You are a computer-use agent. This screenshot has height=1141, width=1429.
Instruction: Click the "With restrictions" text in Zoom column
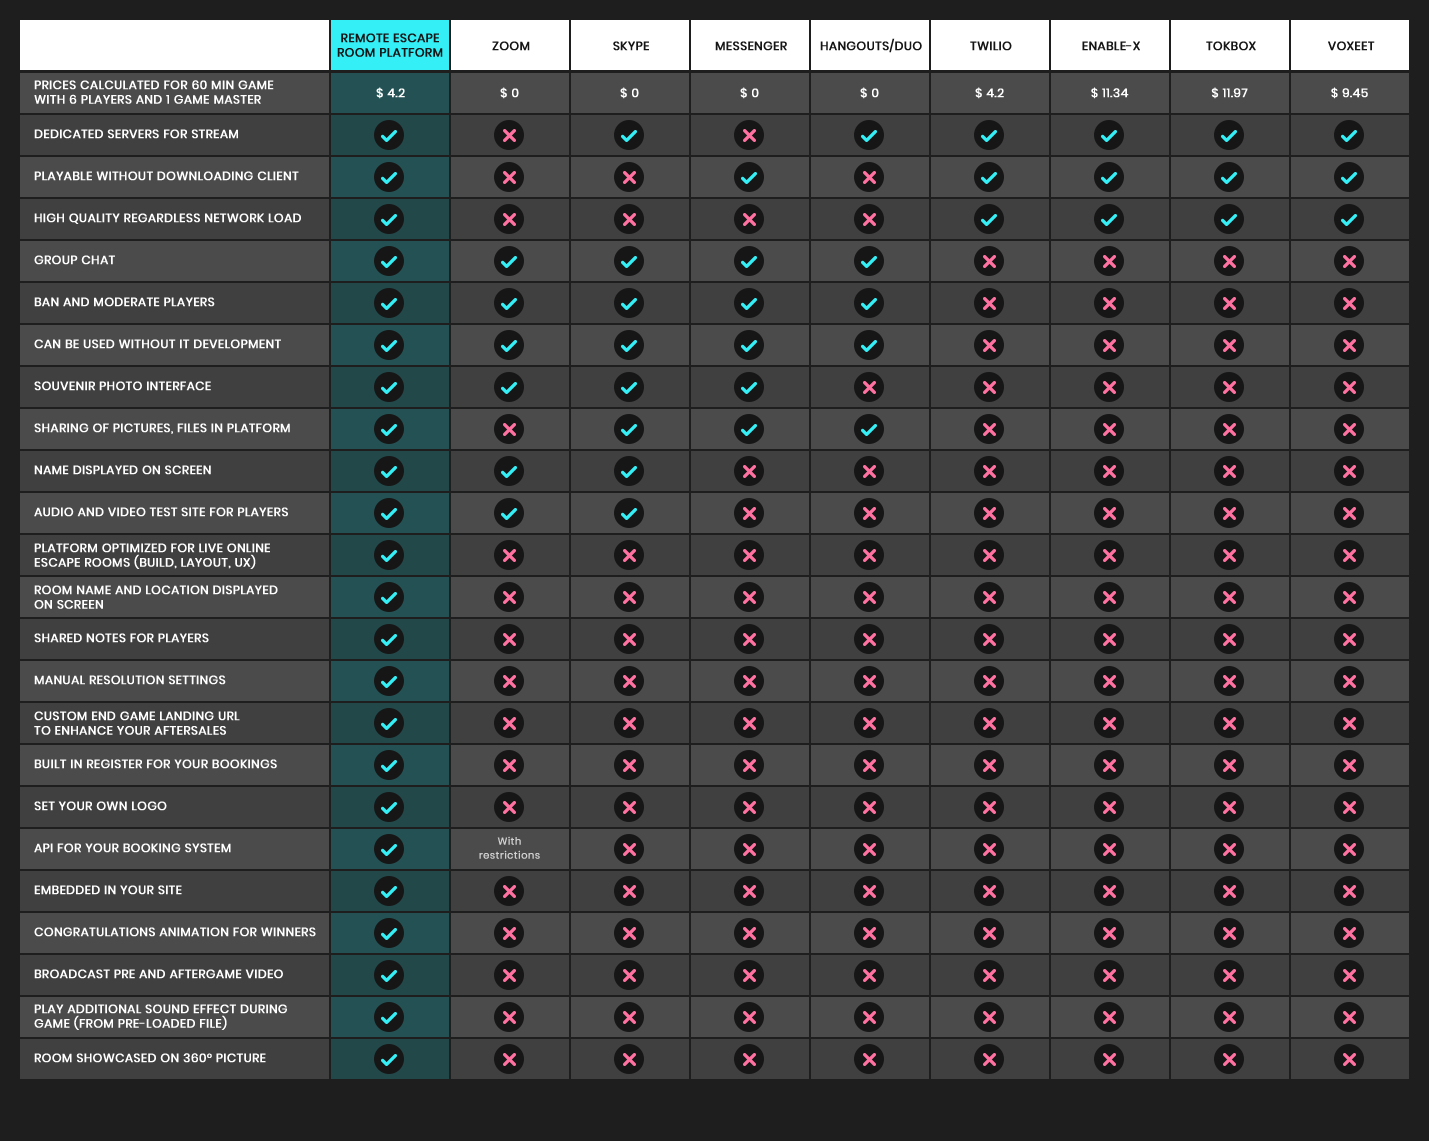[x=509, y=848]
